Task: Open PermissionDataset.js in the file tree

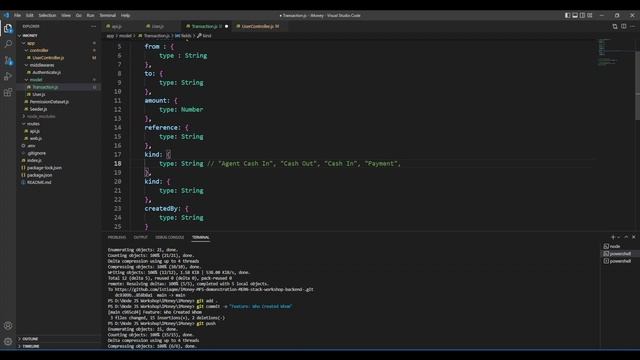Action: [x=49, y=102]
